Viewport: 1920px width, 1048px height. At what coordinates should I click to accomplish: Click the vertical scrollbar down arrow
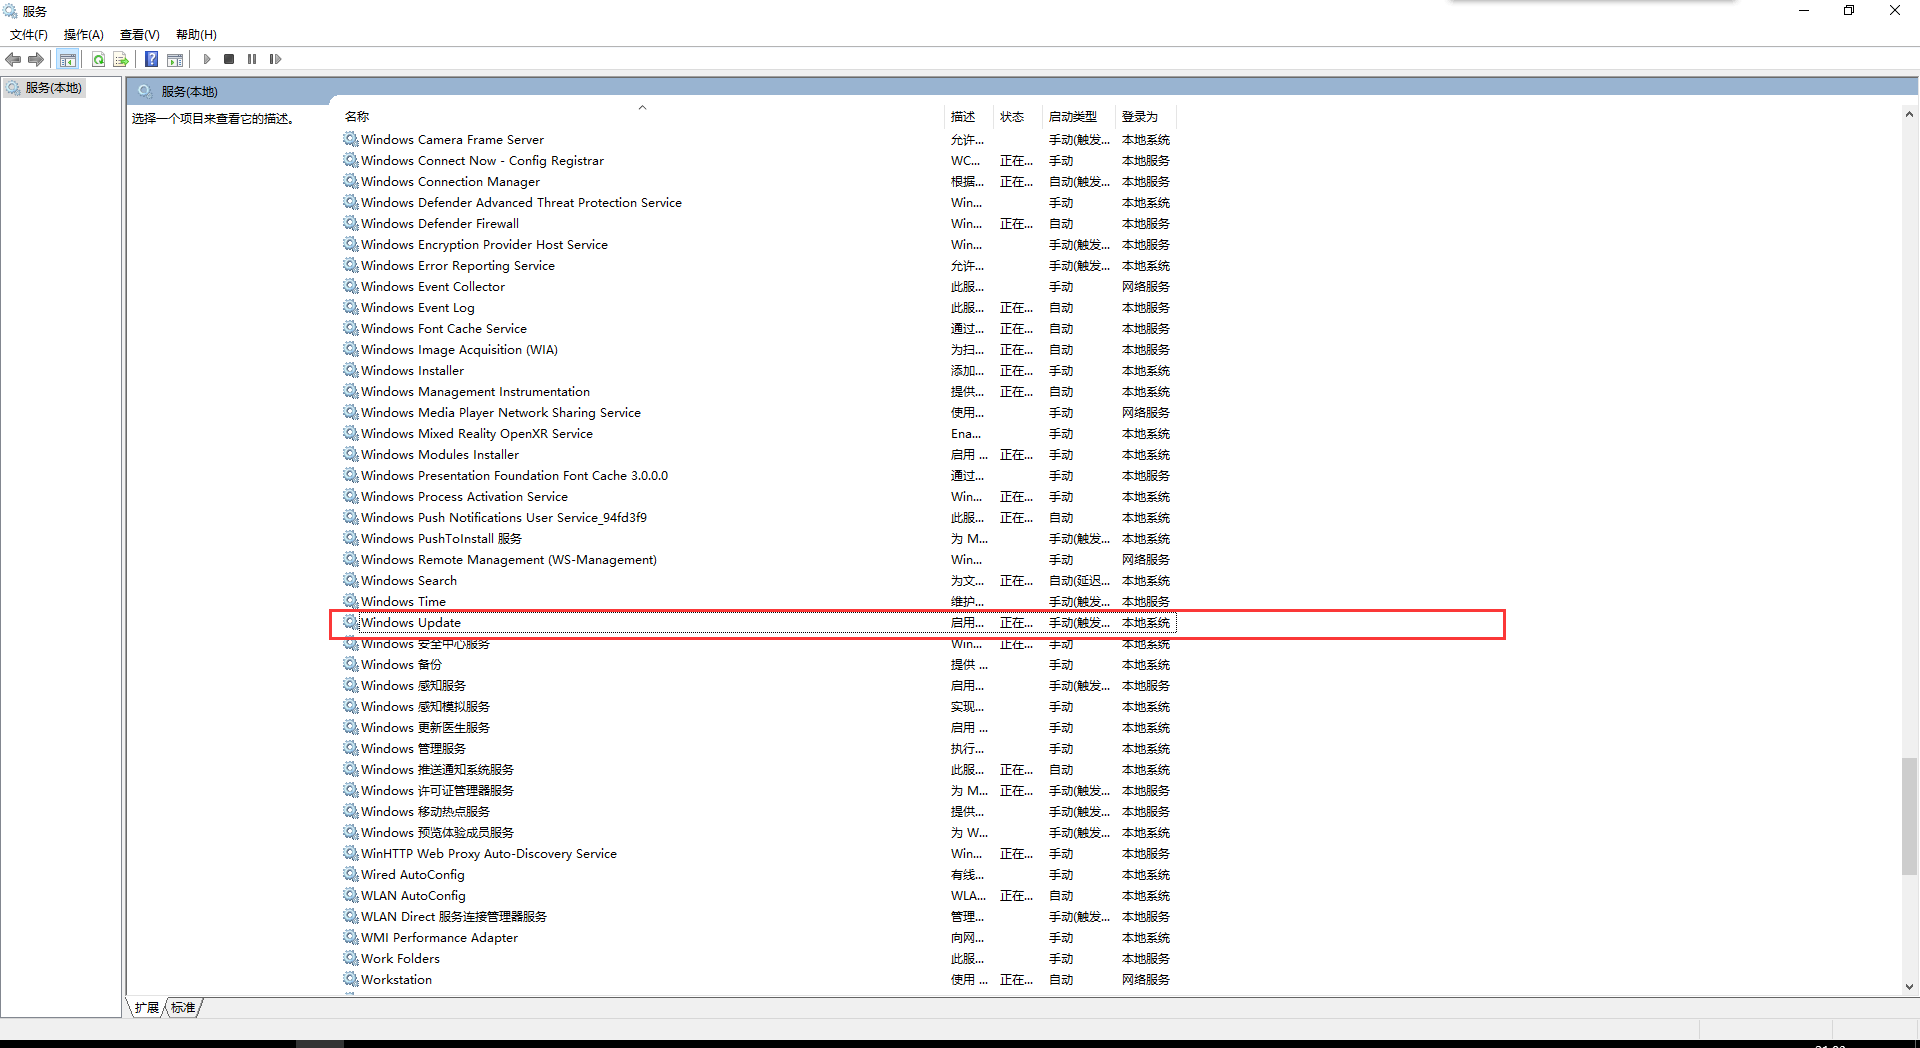click(1909, 986)
